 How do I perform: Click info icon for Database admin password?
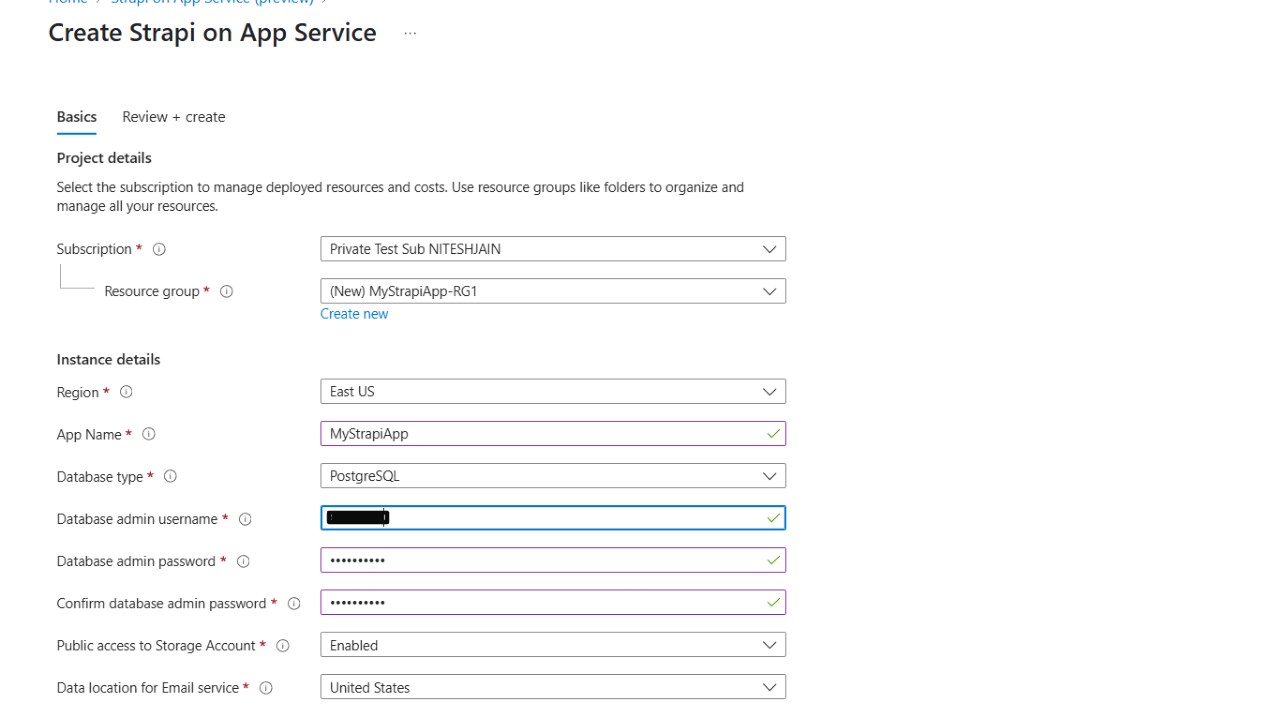(243, 562)
